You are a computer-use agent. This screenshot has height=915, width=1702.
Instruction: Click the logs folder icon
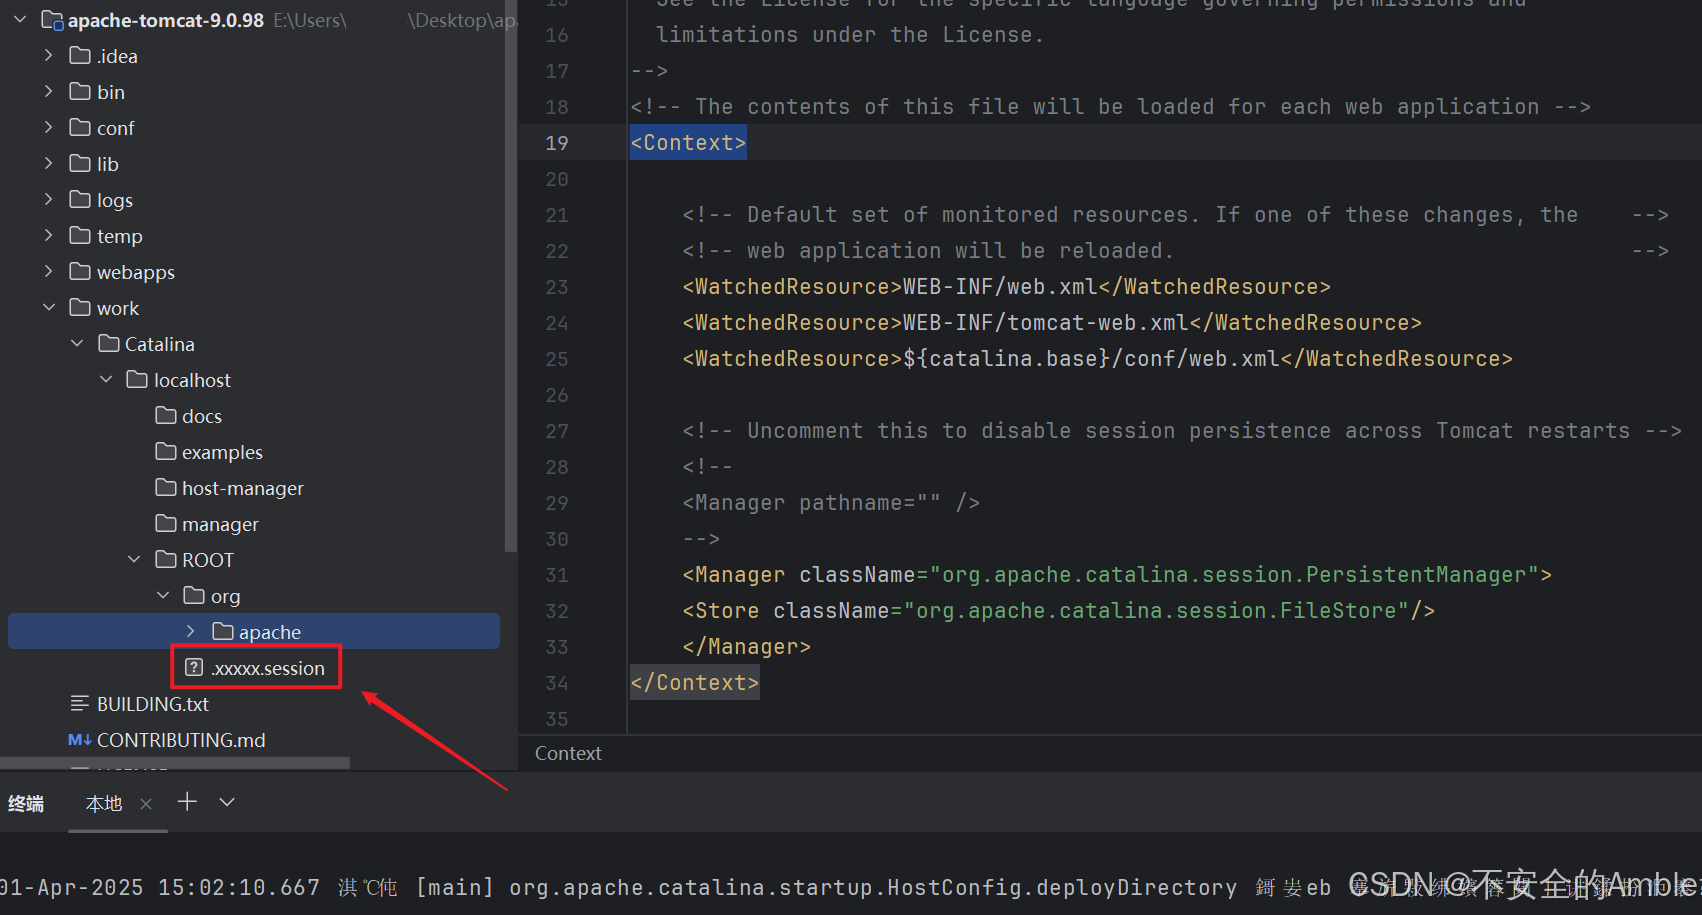tap(80, 199)
